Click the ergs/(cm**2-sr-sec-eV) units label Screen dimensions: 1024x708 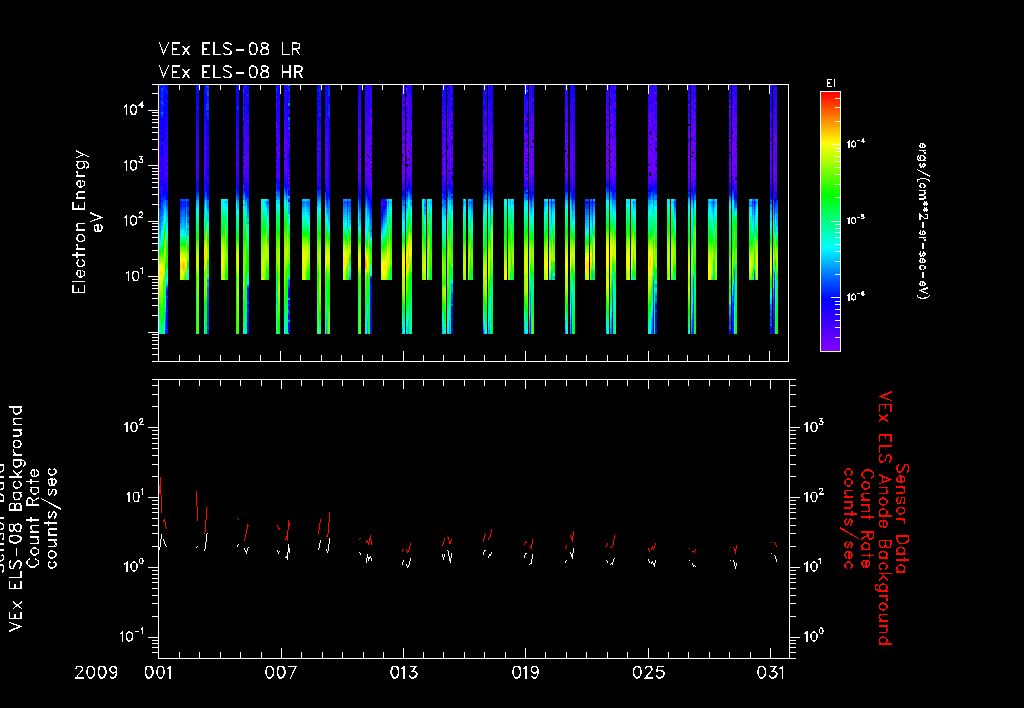pos(923,221)
